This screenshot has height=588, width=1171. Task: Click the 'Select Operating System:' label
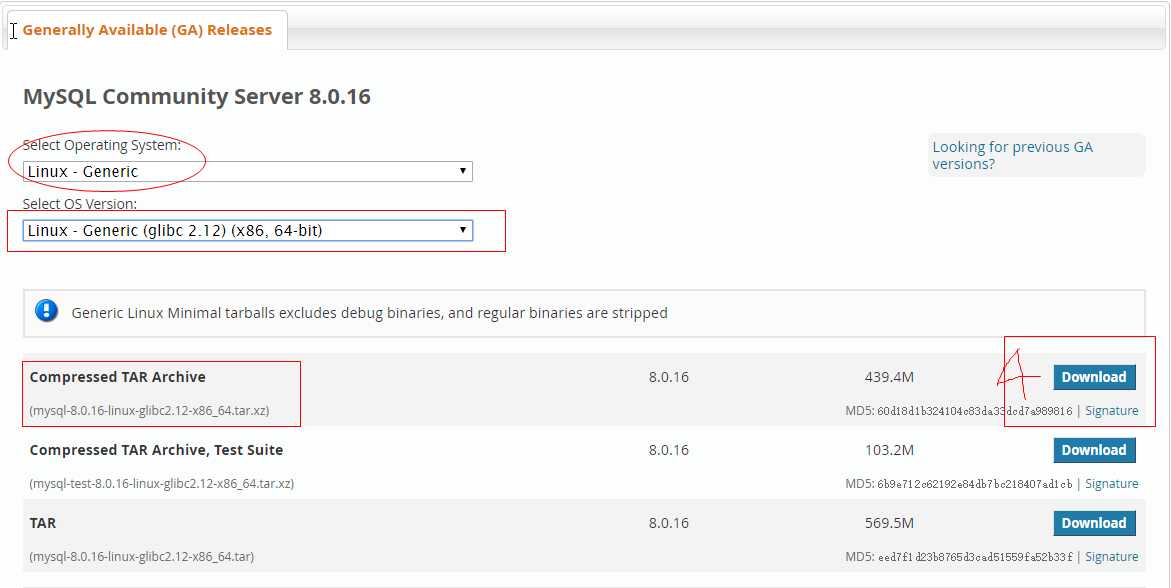click(x=102, y=145)
